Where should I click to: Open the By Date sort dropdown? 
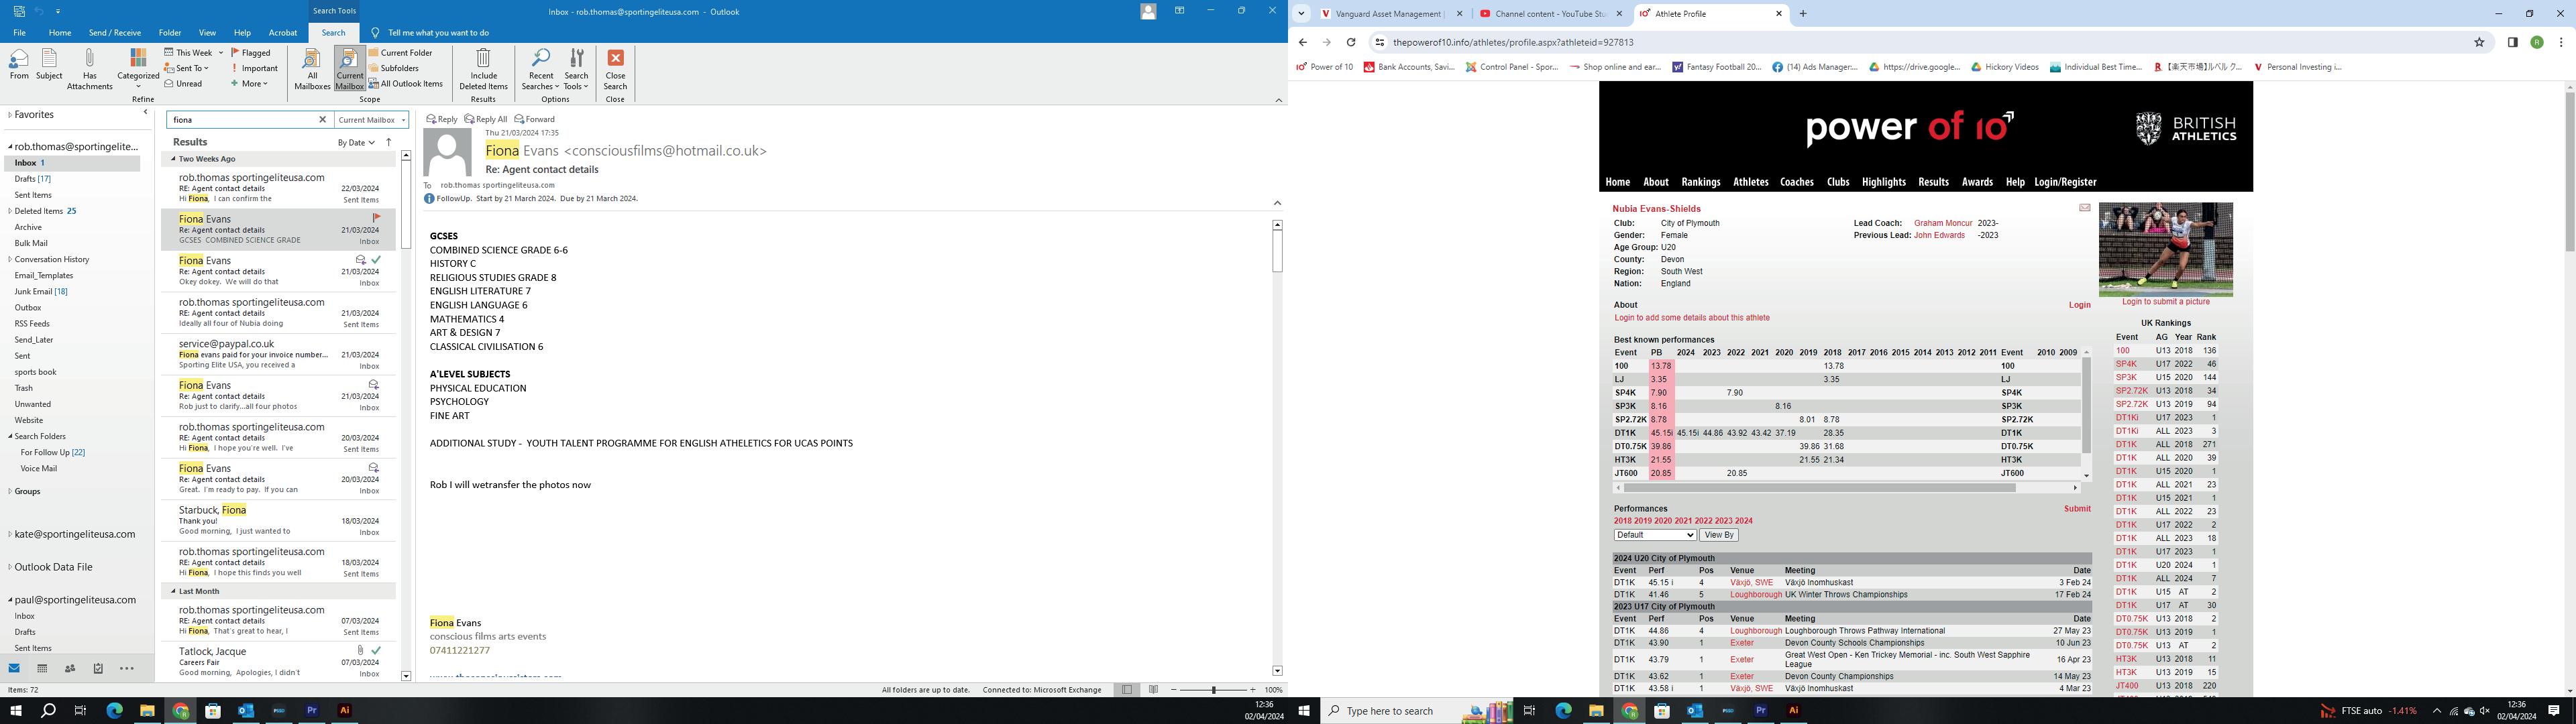(x=356, y=143)
